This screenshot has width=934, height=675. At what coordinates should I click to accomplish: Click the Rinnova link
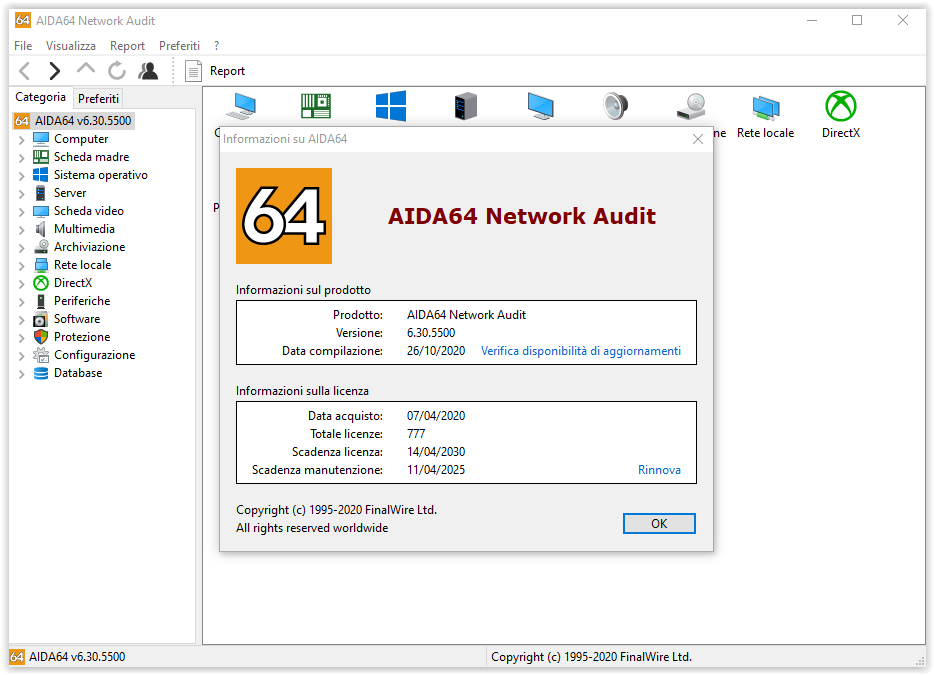[x=659, y=470]
